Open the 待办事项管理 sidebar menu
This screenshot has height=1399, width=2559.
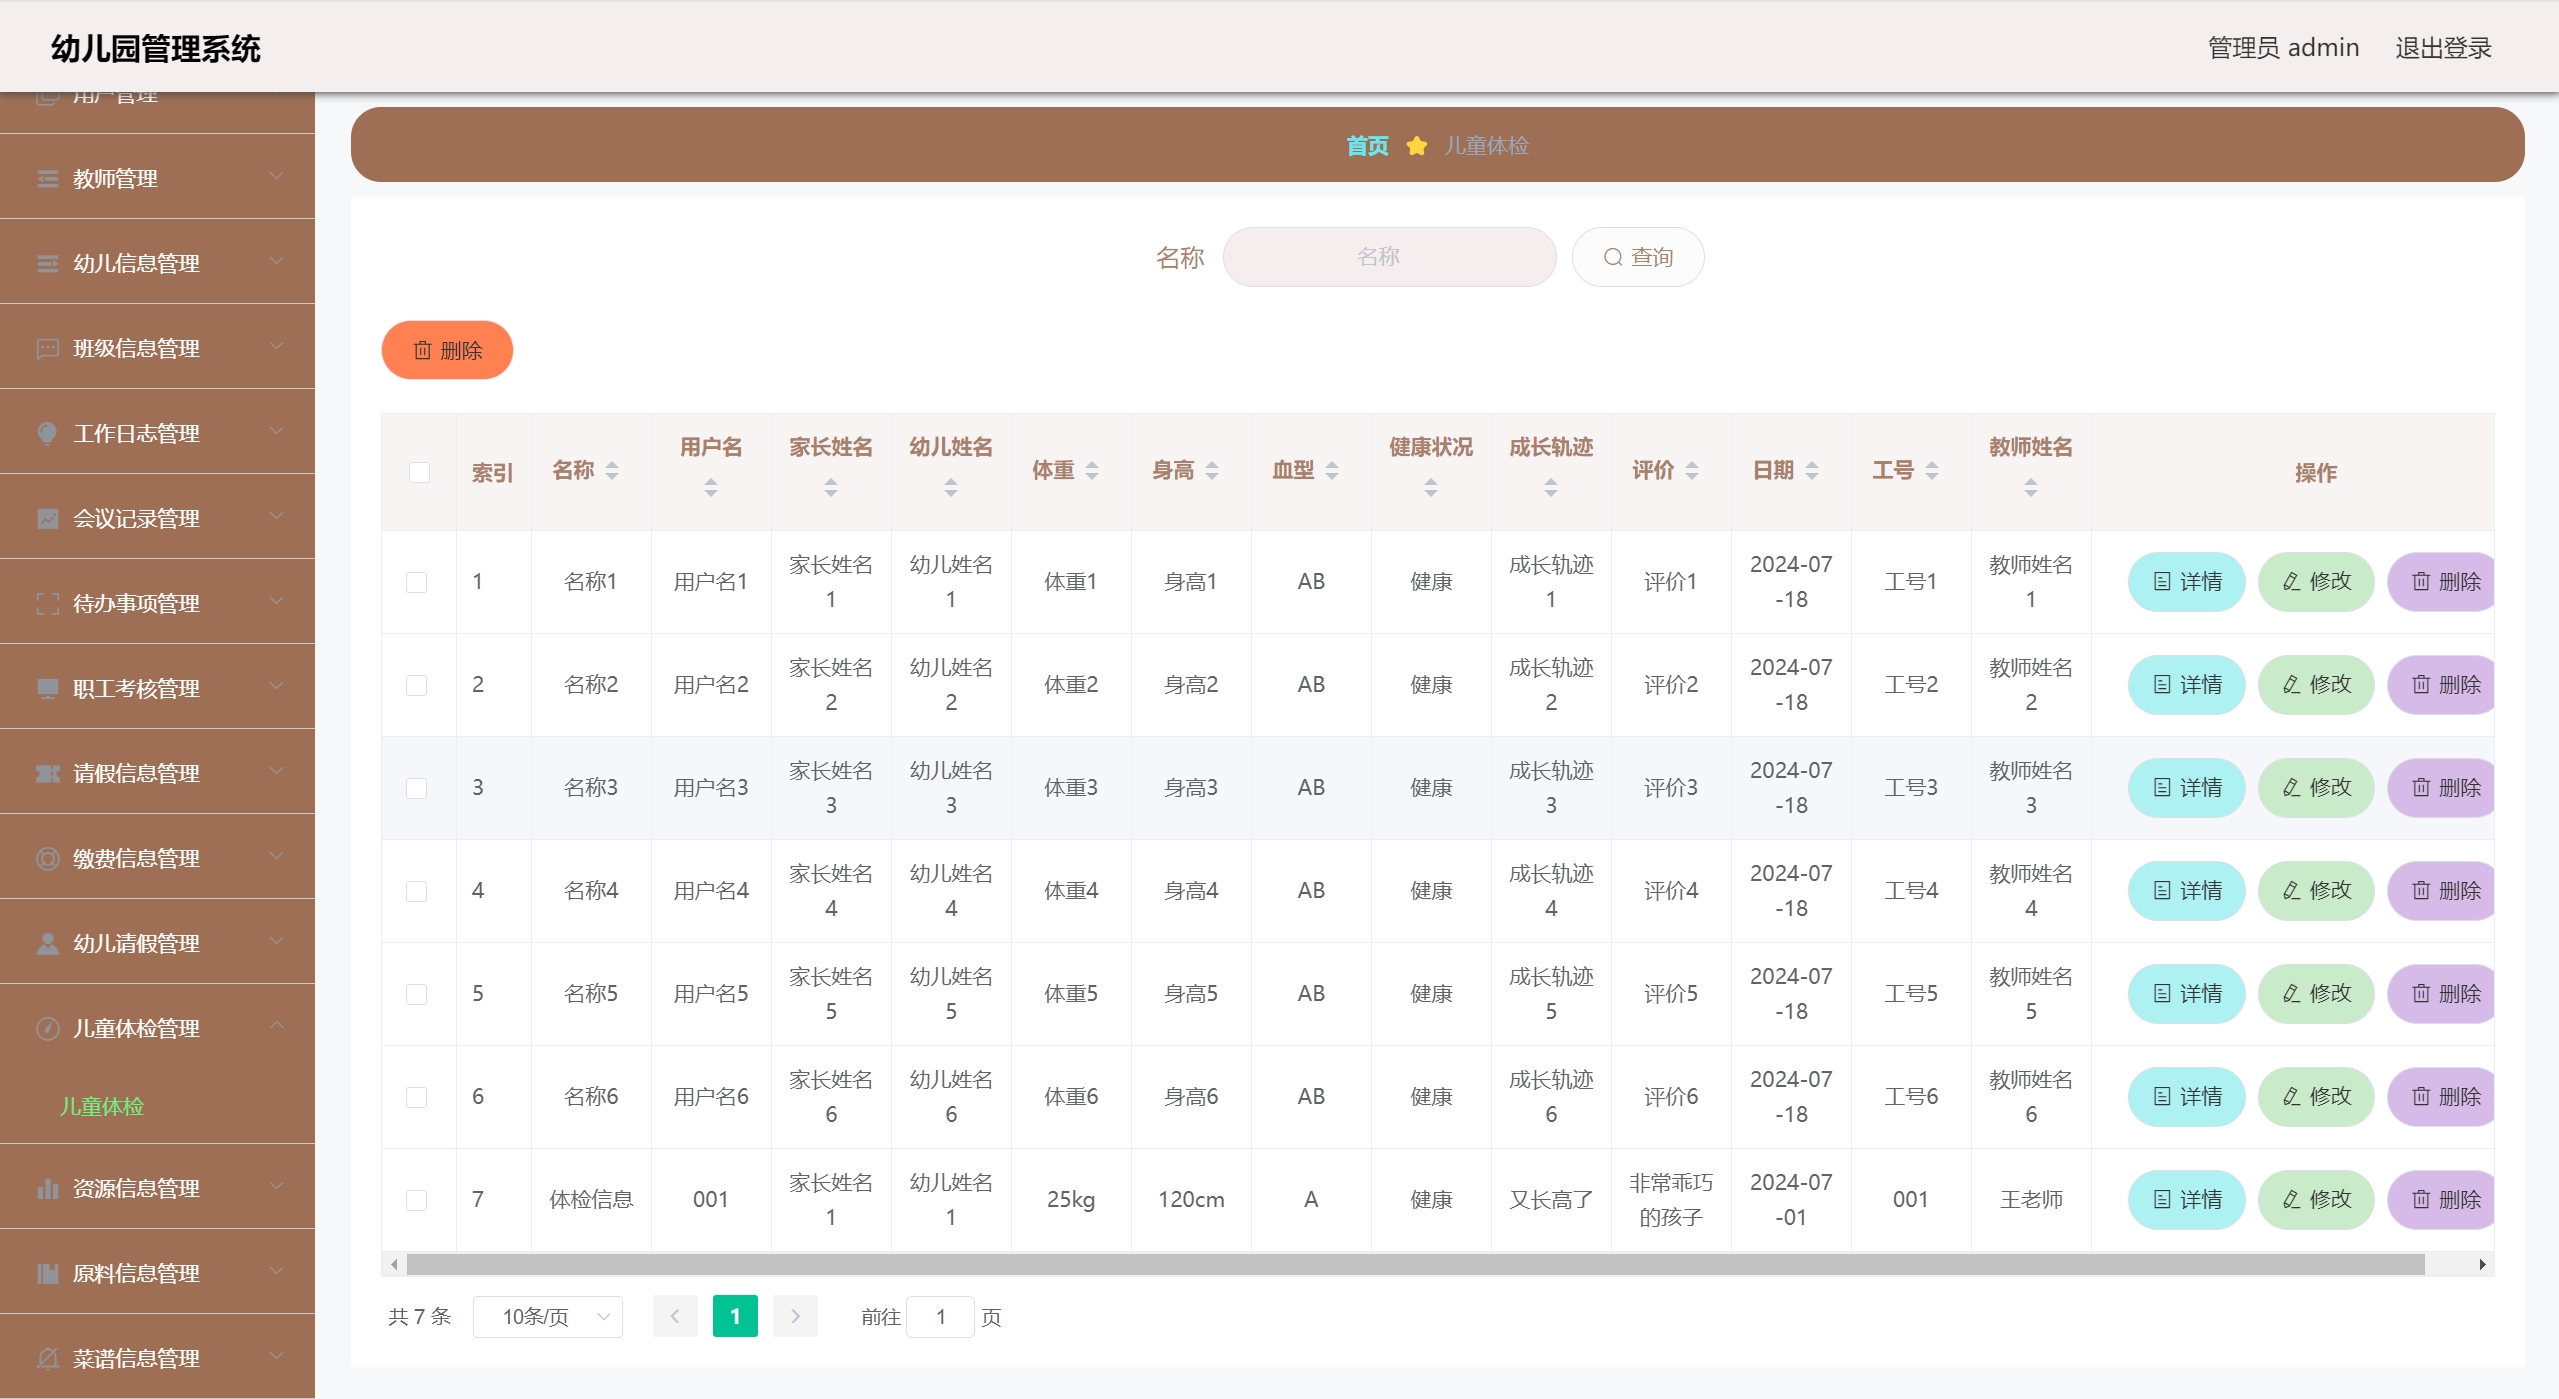[x=137, y=603]
